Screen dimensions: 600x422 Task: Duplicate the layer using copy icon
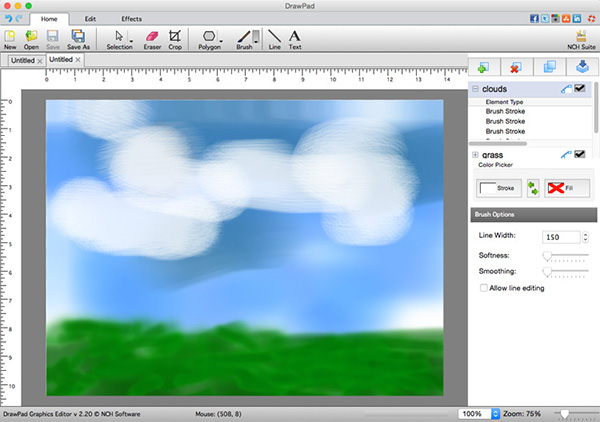(x=549, y=67)
